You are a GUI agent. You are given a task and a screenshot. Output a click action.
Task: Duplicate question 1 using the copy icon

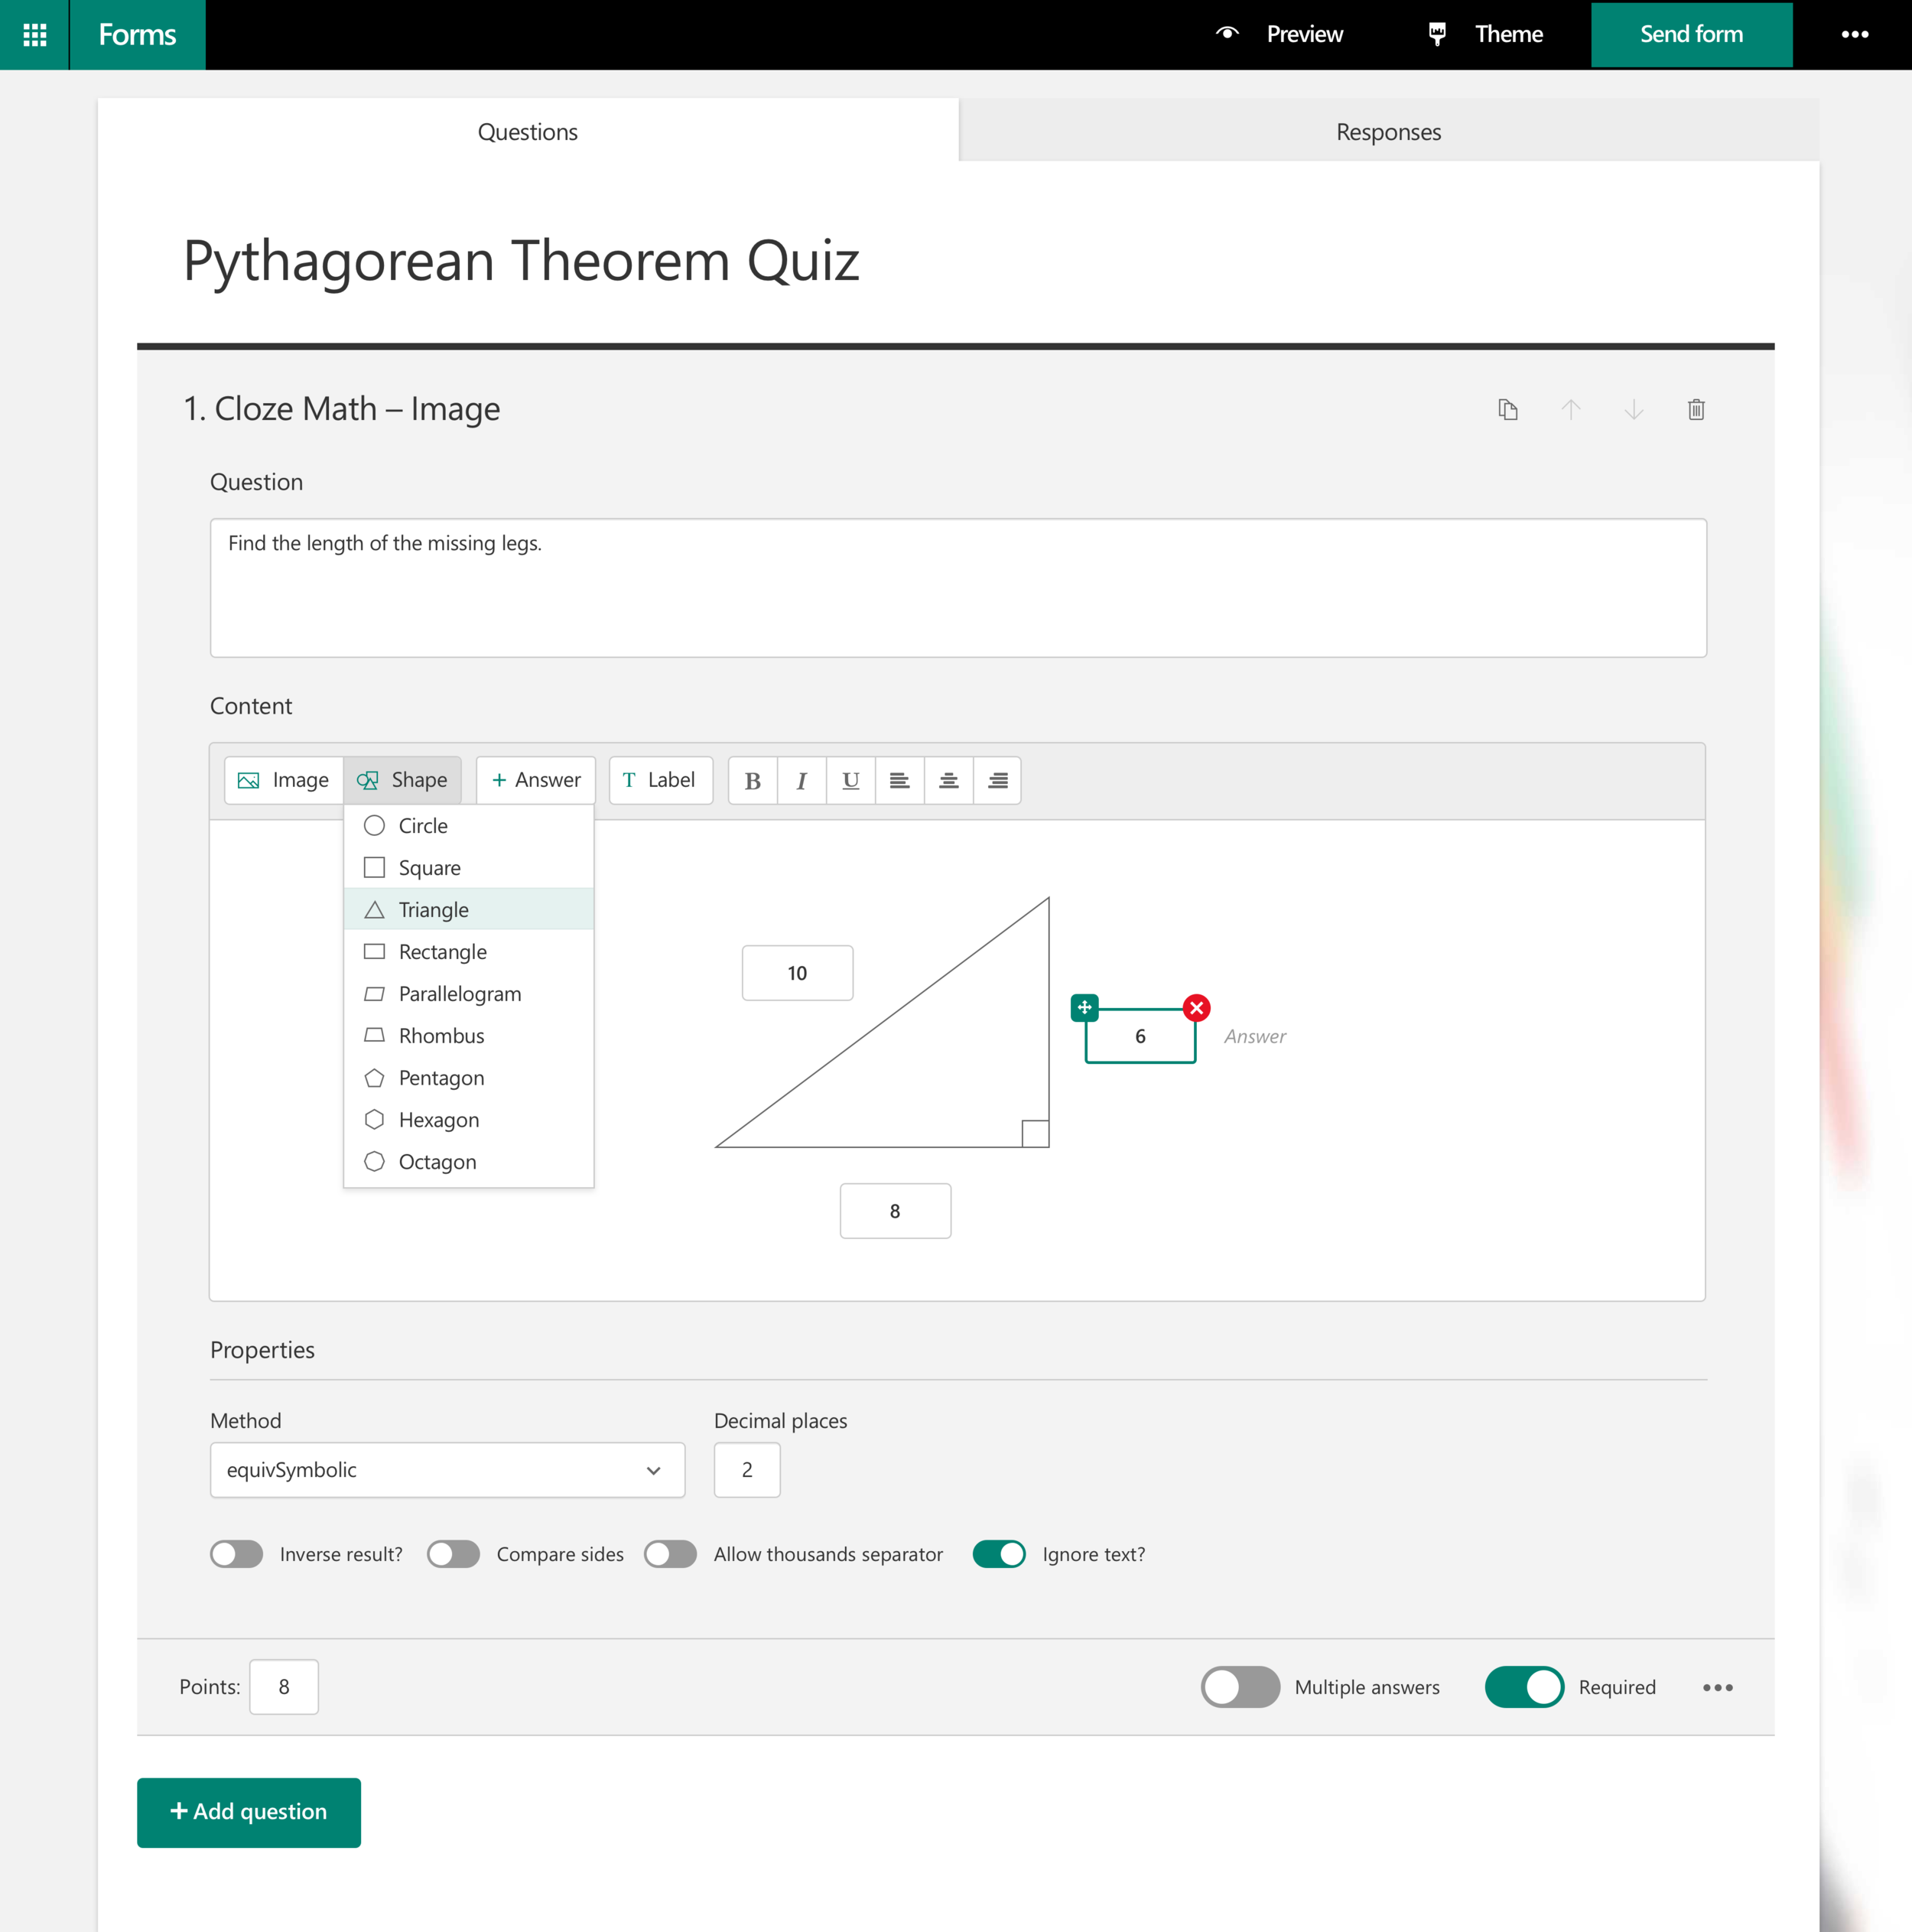point(1508,409)
